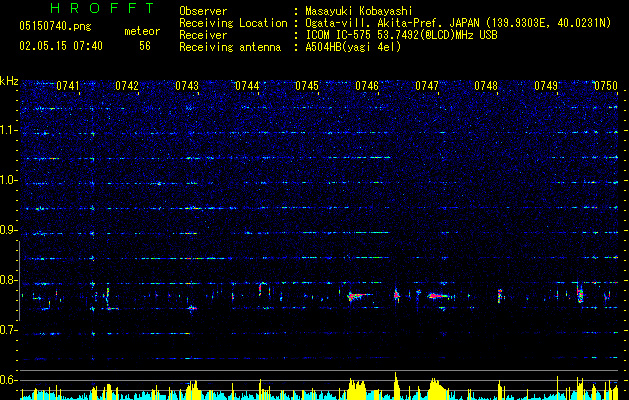Click the meteor count 56
The width and height of the screenshot is (629, 400).
[145, 46]
